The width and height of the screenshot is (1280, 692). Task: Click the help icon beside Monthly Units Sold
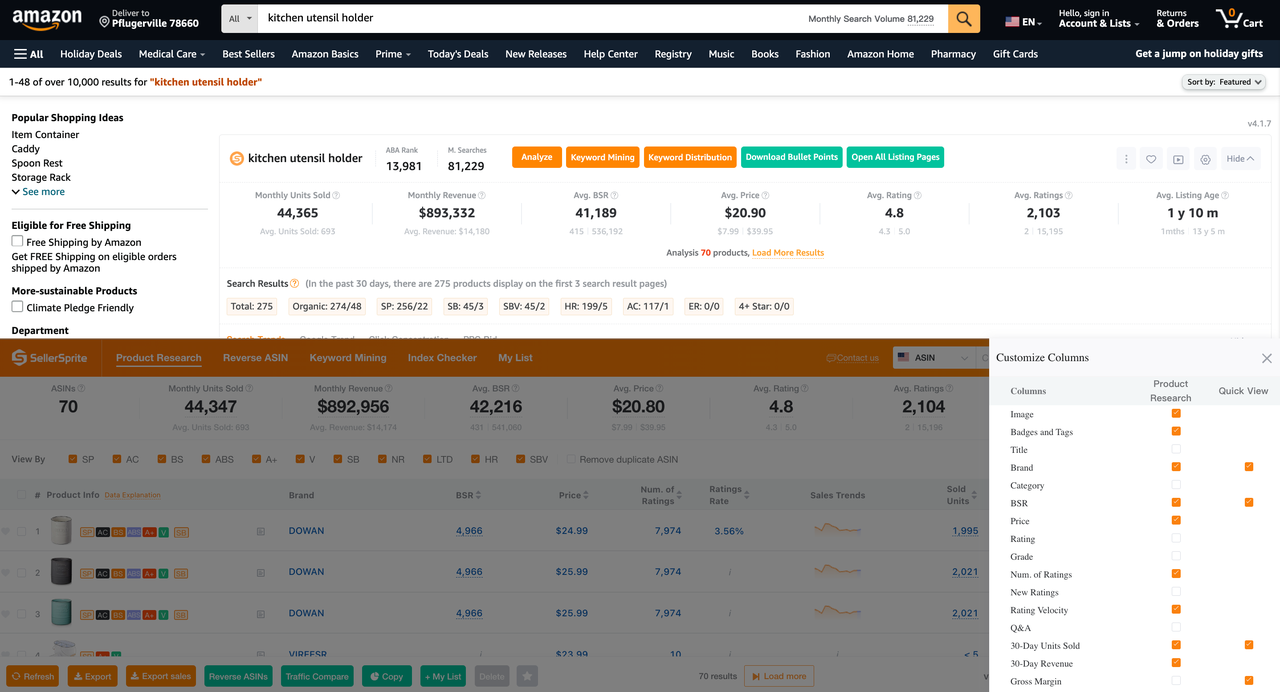pos(336,196)
